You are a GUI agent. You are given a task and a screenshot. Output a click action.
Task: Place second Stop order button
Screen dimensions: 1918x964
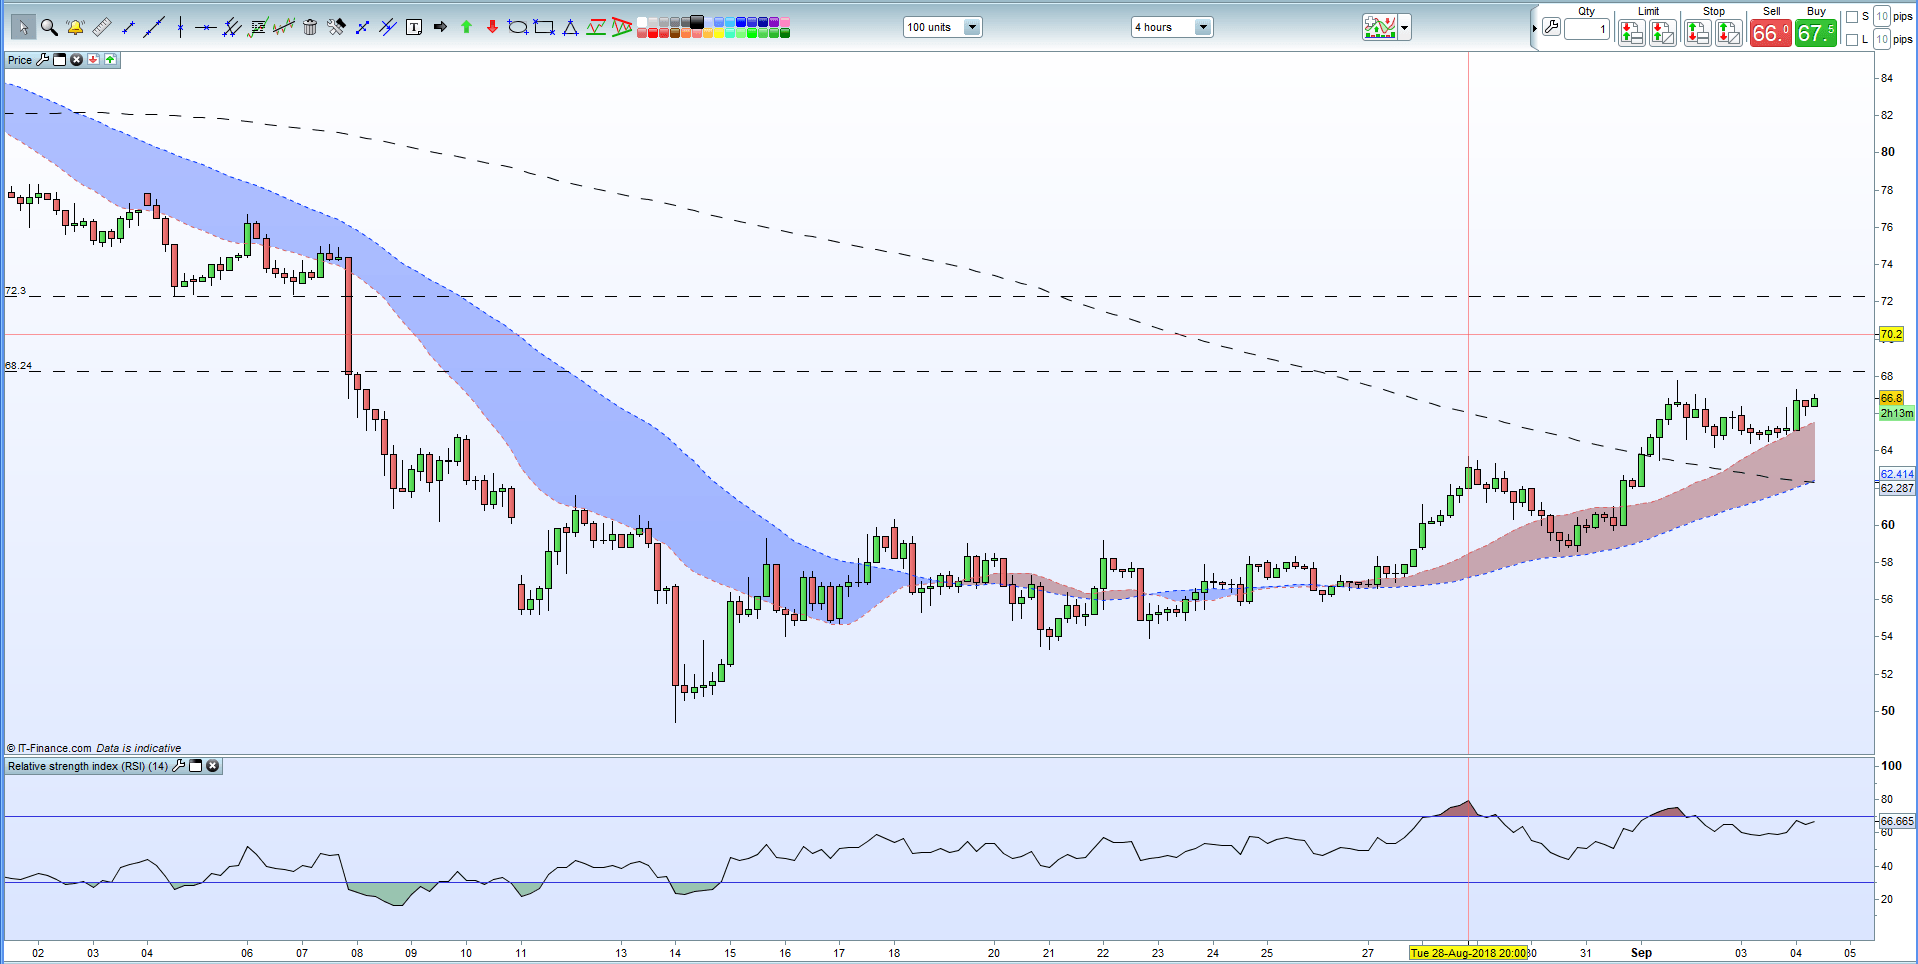pos(1729,33)
